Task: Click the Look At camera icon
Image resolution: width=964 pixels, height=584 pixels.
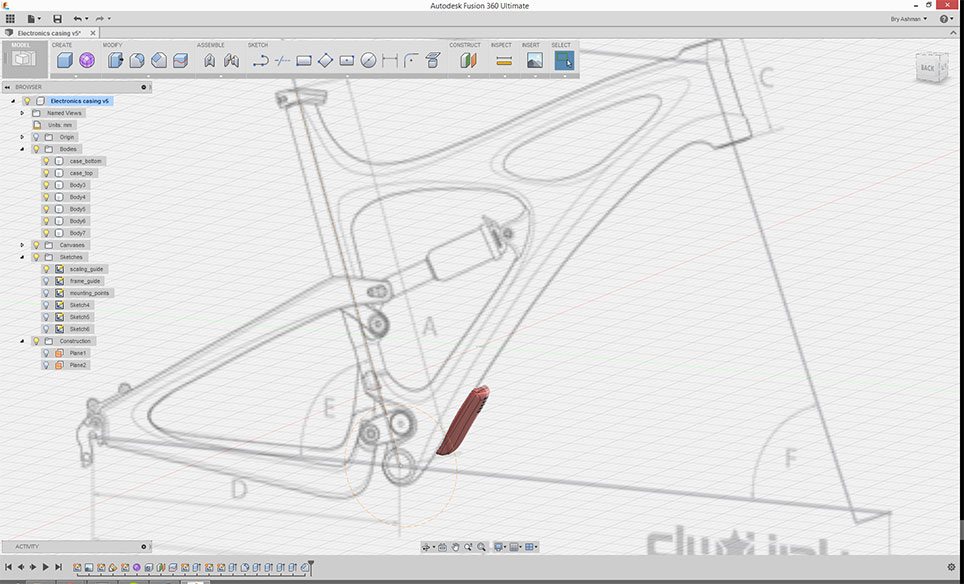Action: 442,547
